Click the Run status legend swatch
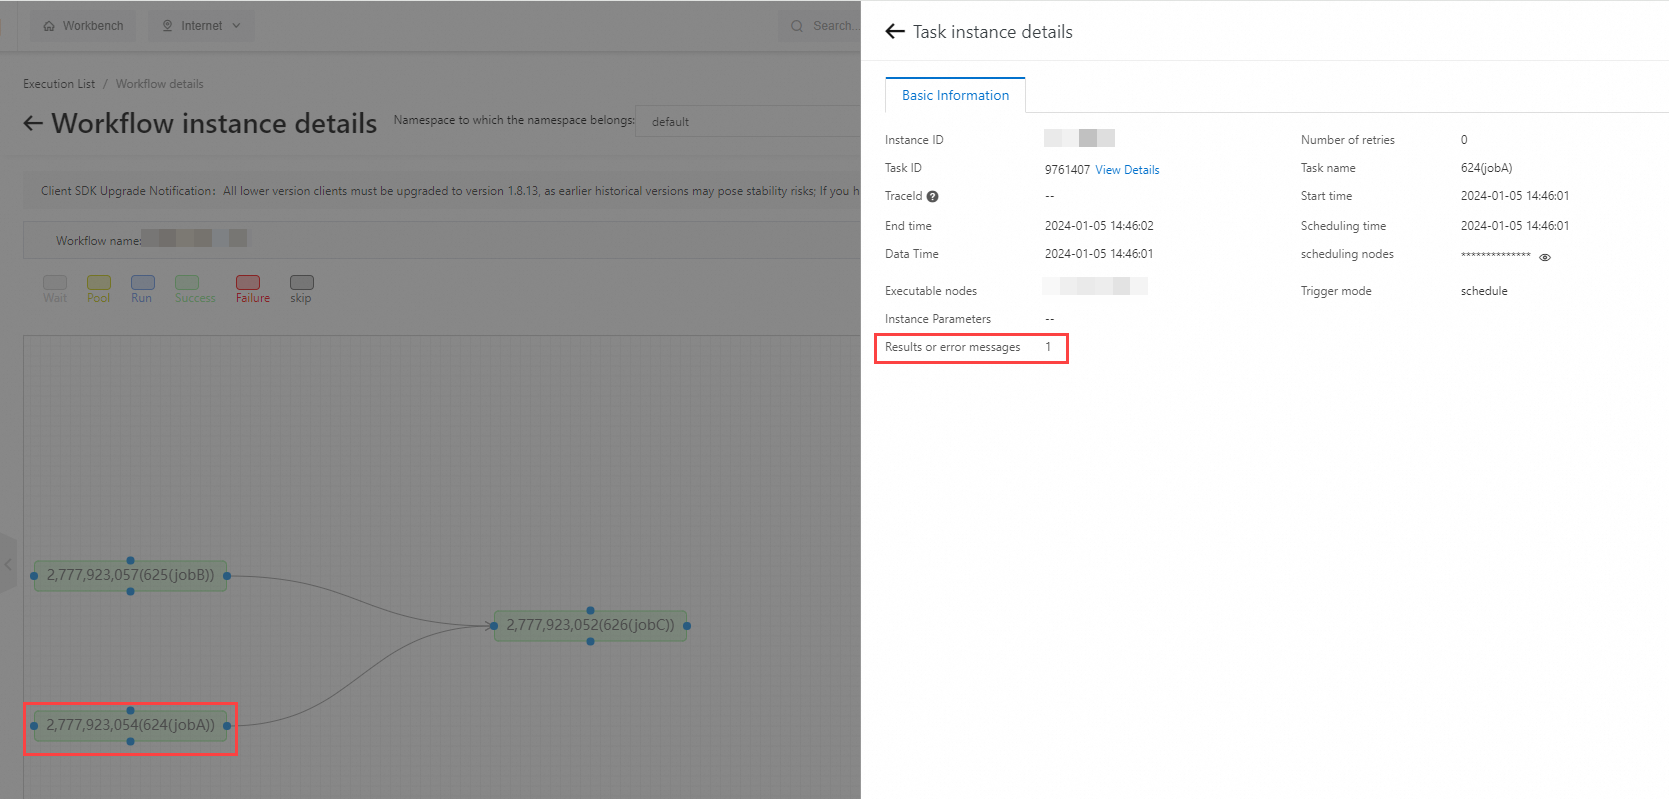 coord(143,283)
